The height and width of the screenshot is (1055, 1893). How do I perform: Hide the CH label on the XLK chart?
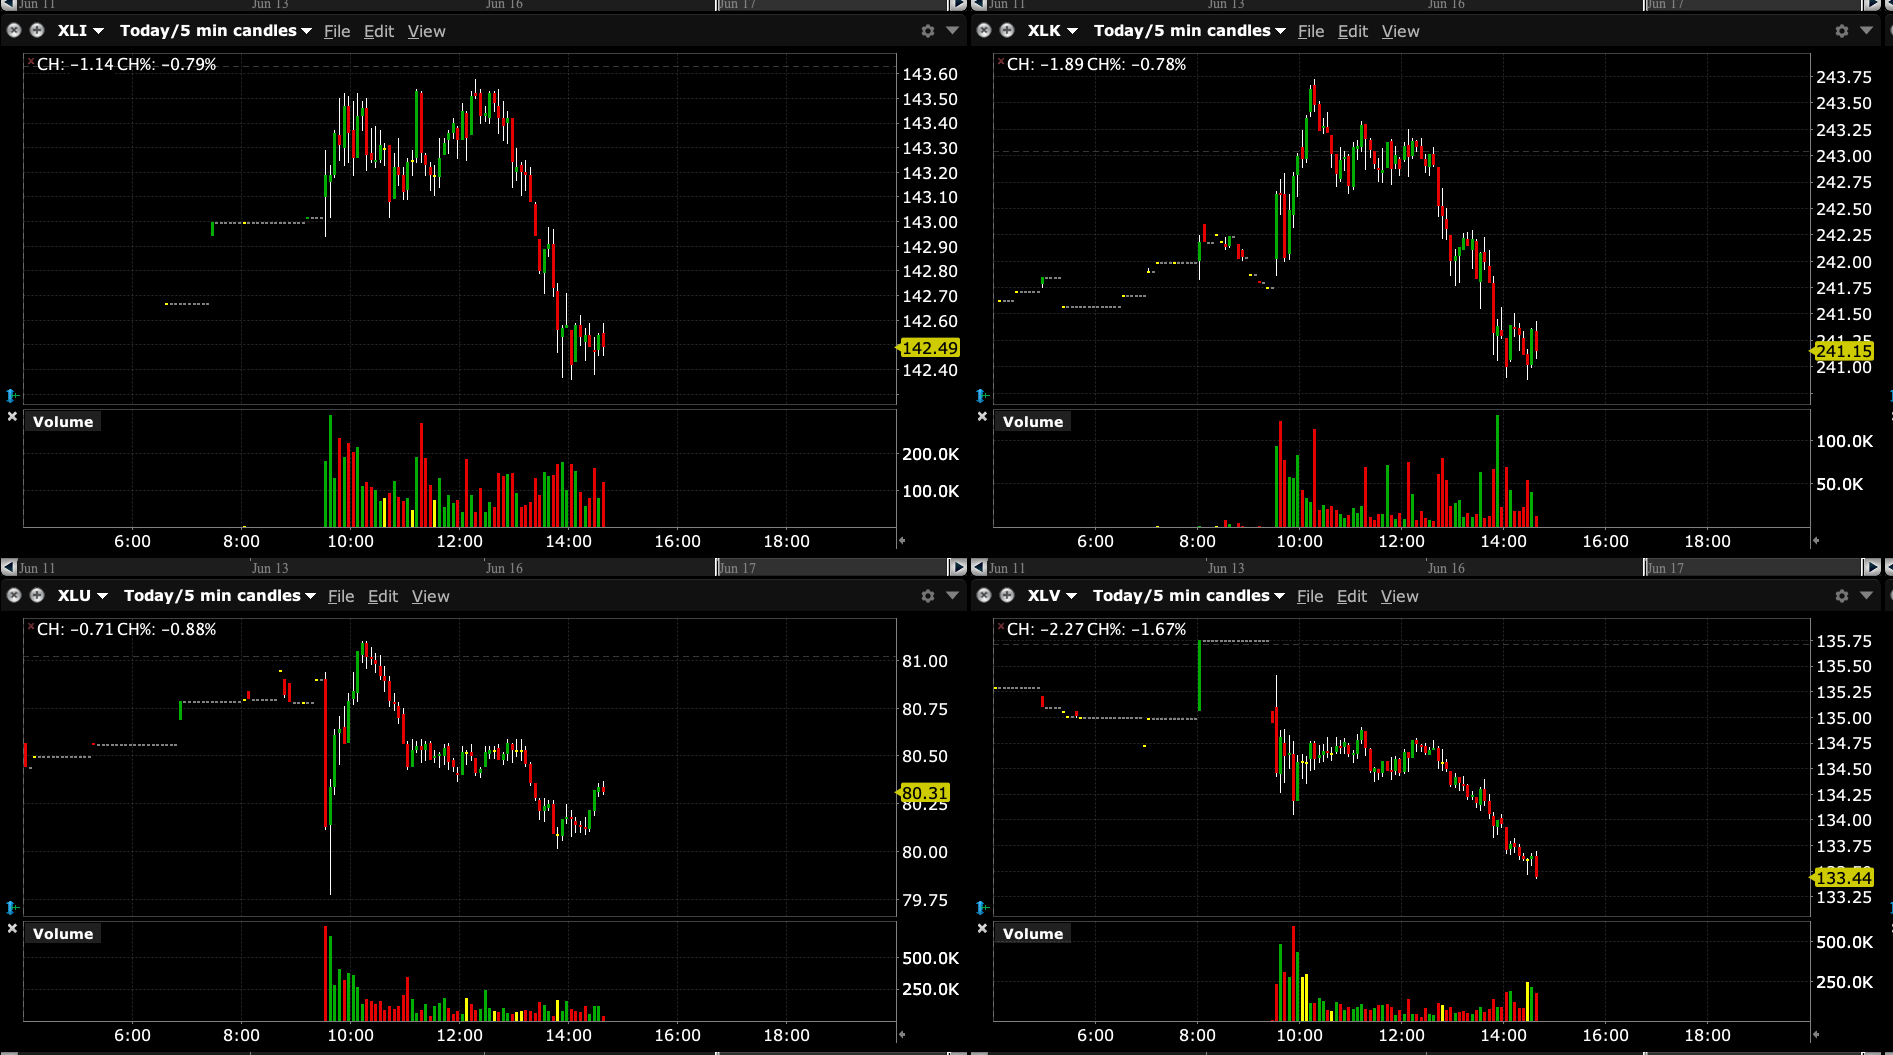(1001, 62)
